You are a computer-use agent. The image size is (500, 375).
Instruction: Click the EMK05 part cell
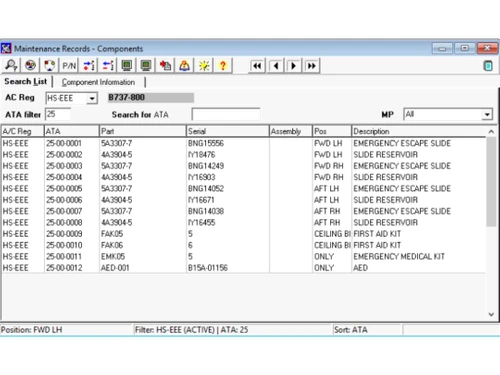(x=143, y=257)
